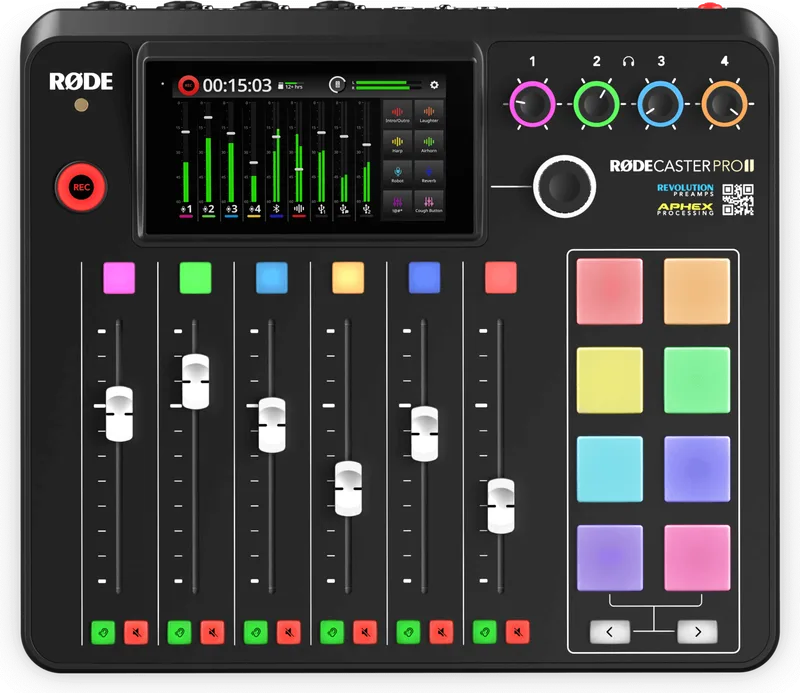
Task: Trigger the red smart pad
Action: (610, 291)
